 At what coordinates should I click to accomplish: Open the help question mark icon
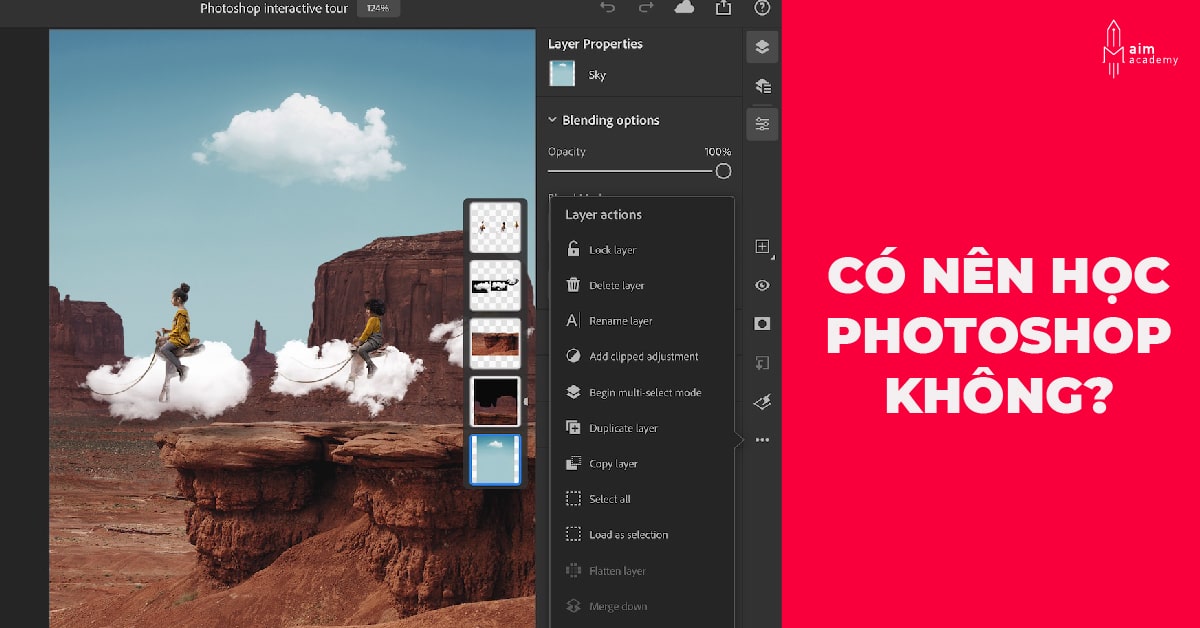pos(762,8)
